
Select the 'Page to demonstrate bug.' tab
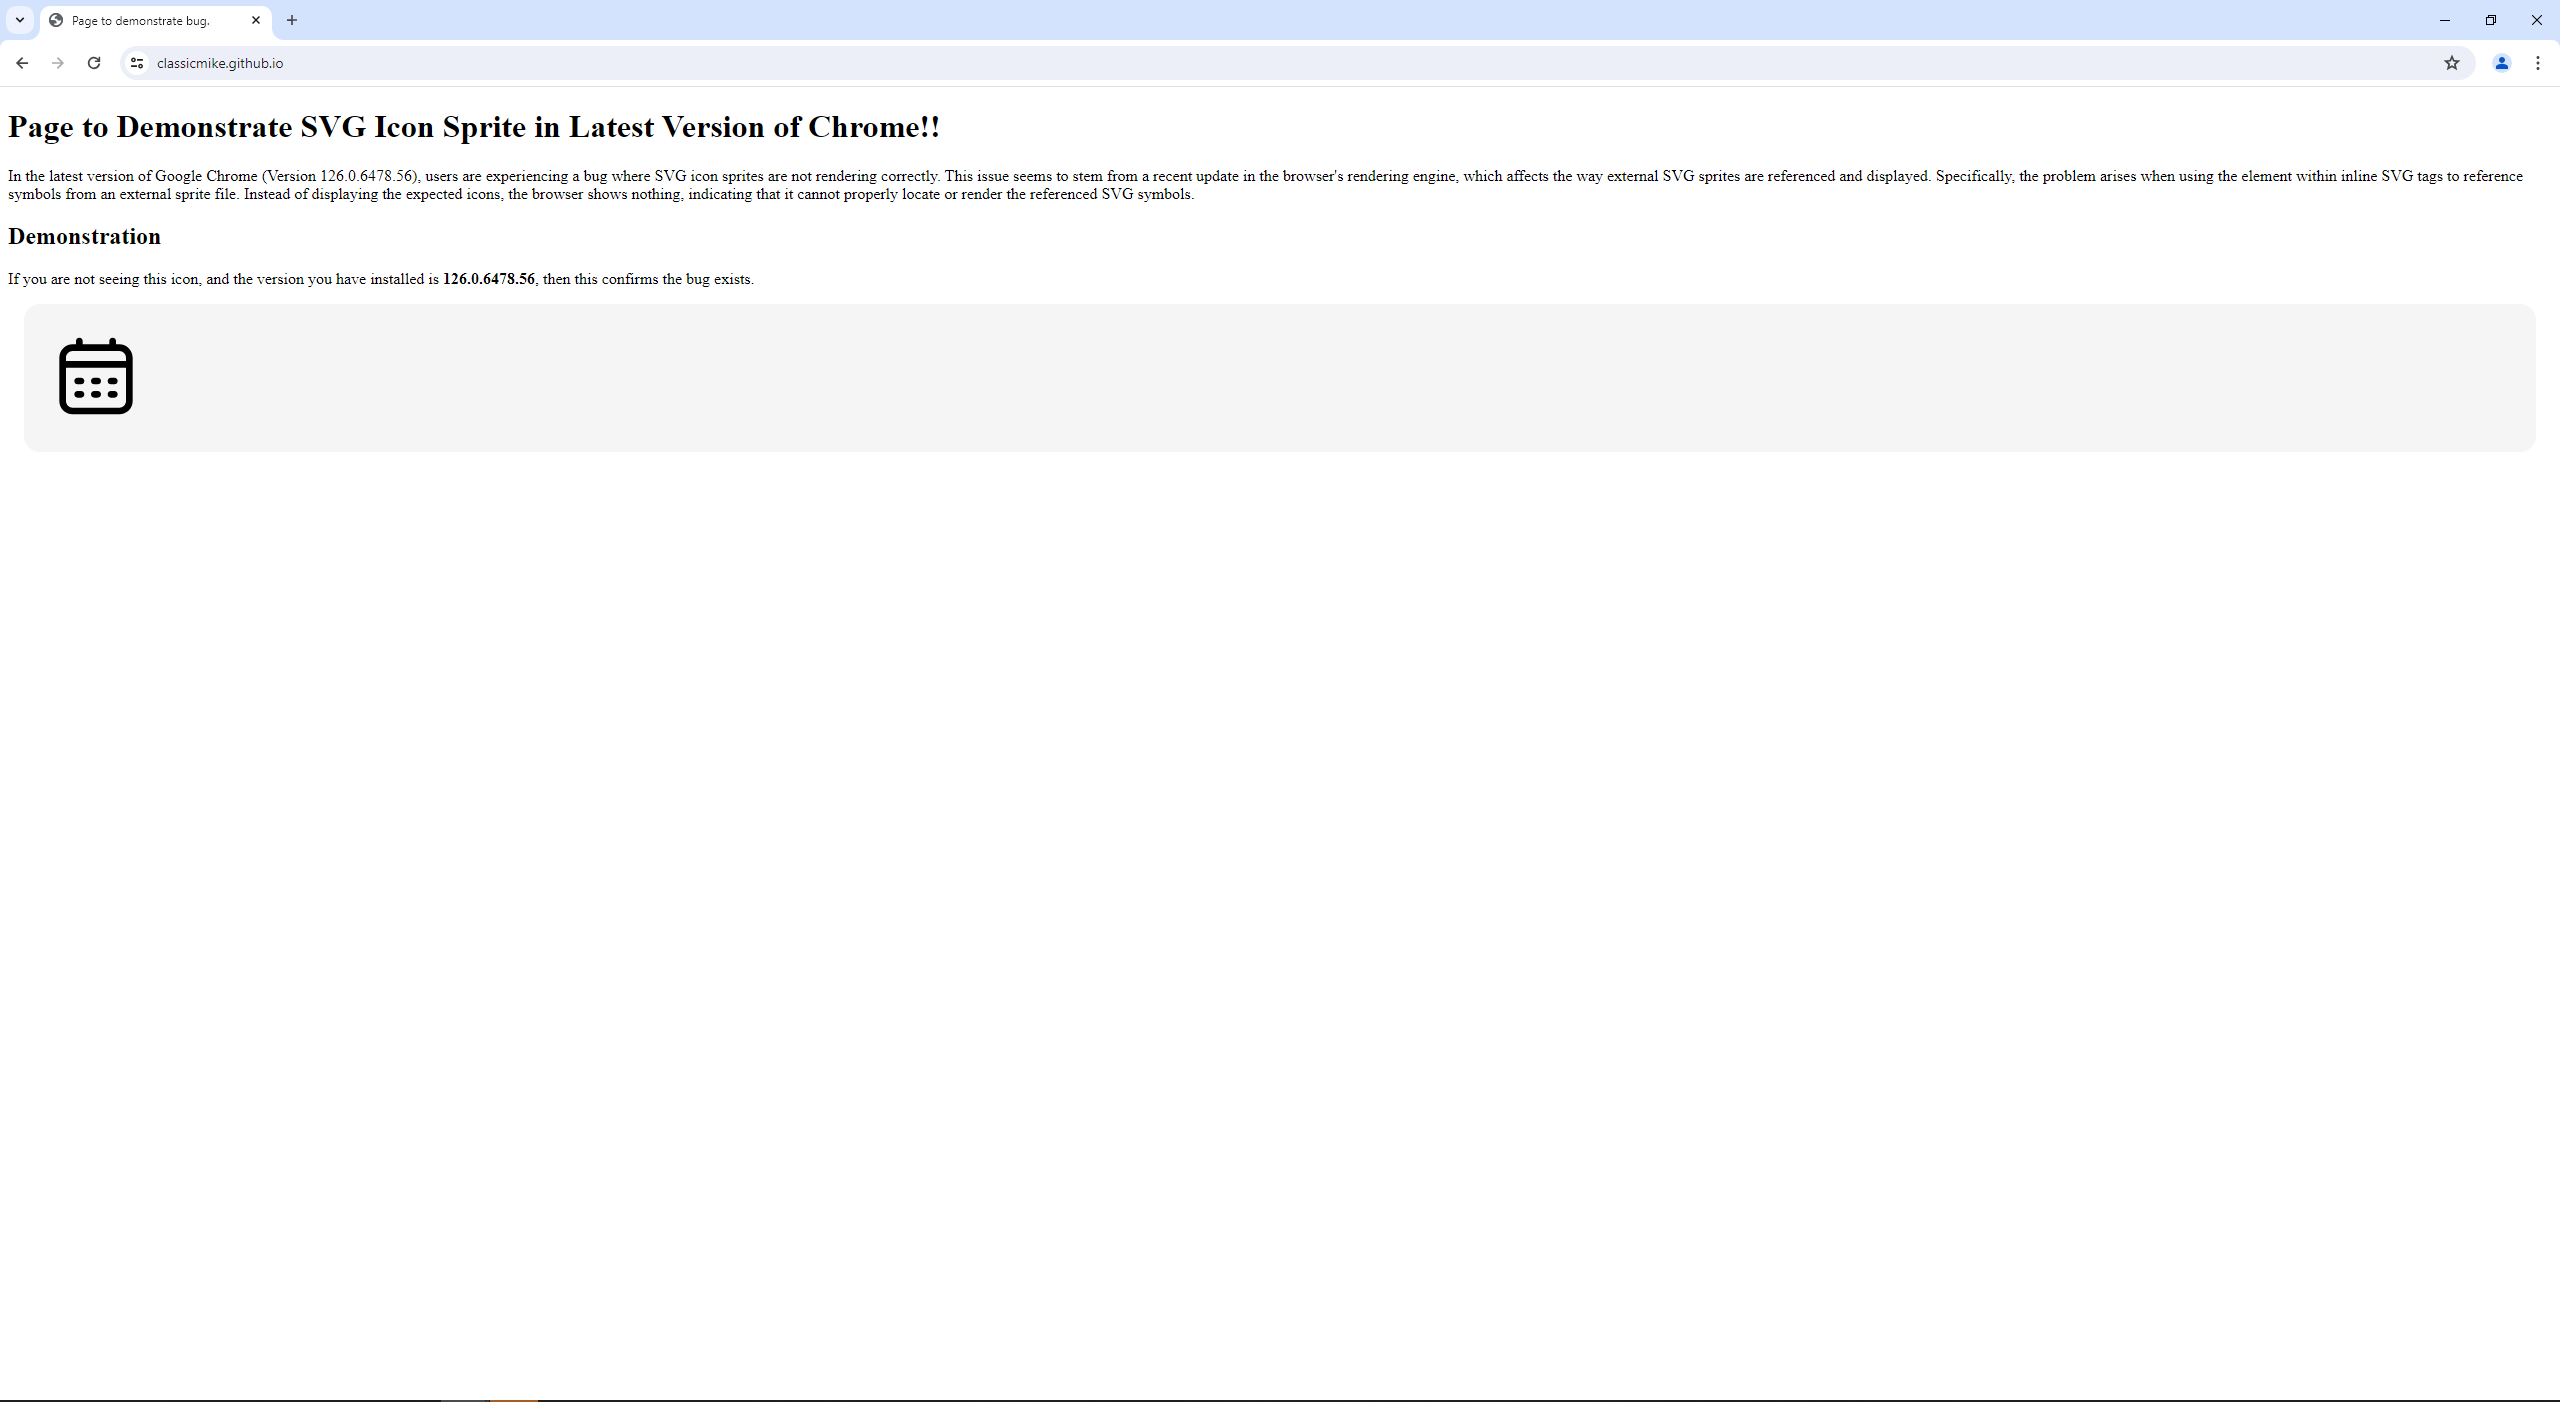150,20
